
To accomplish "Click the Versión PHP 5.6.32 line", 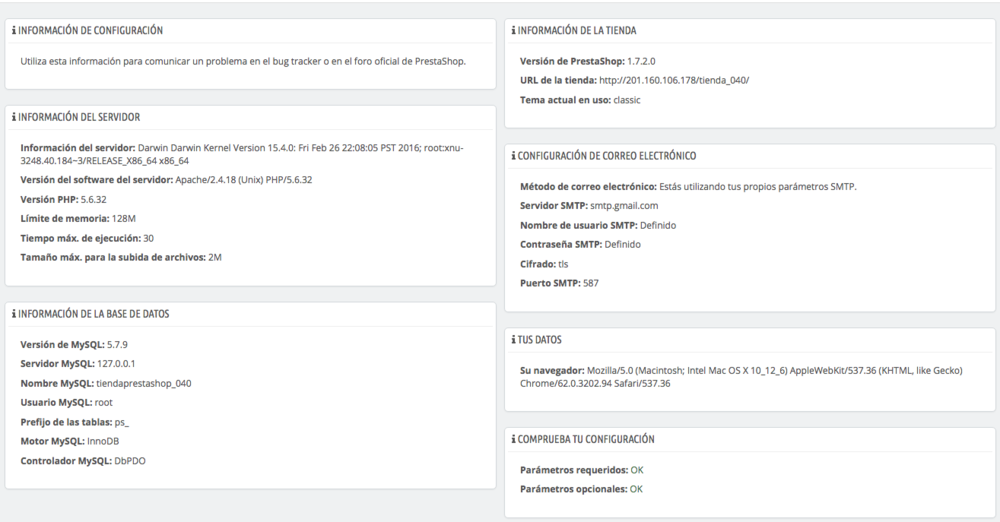I will click(x=63, y=199).
